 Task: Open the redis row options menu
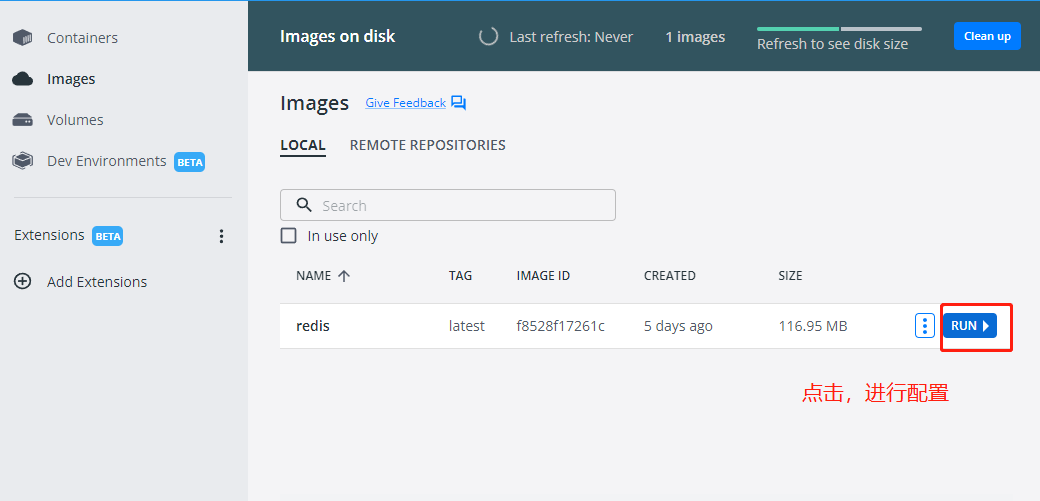tap(925, 326)
